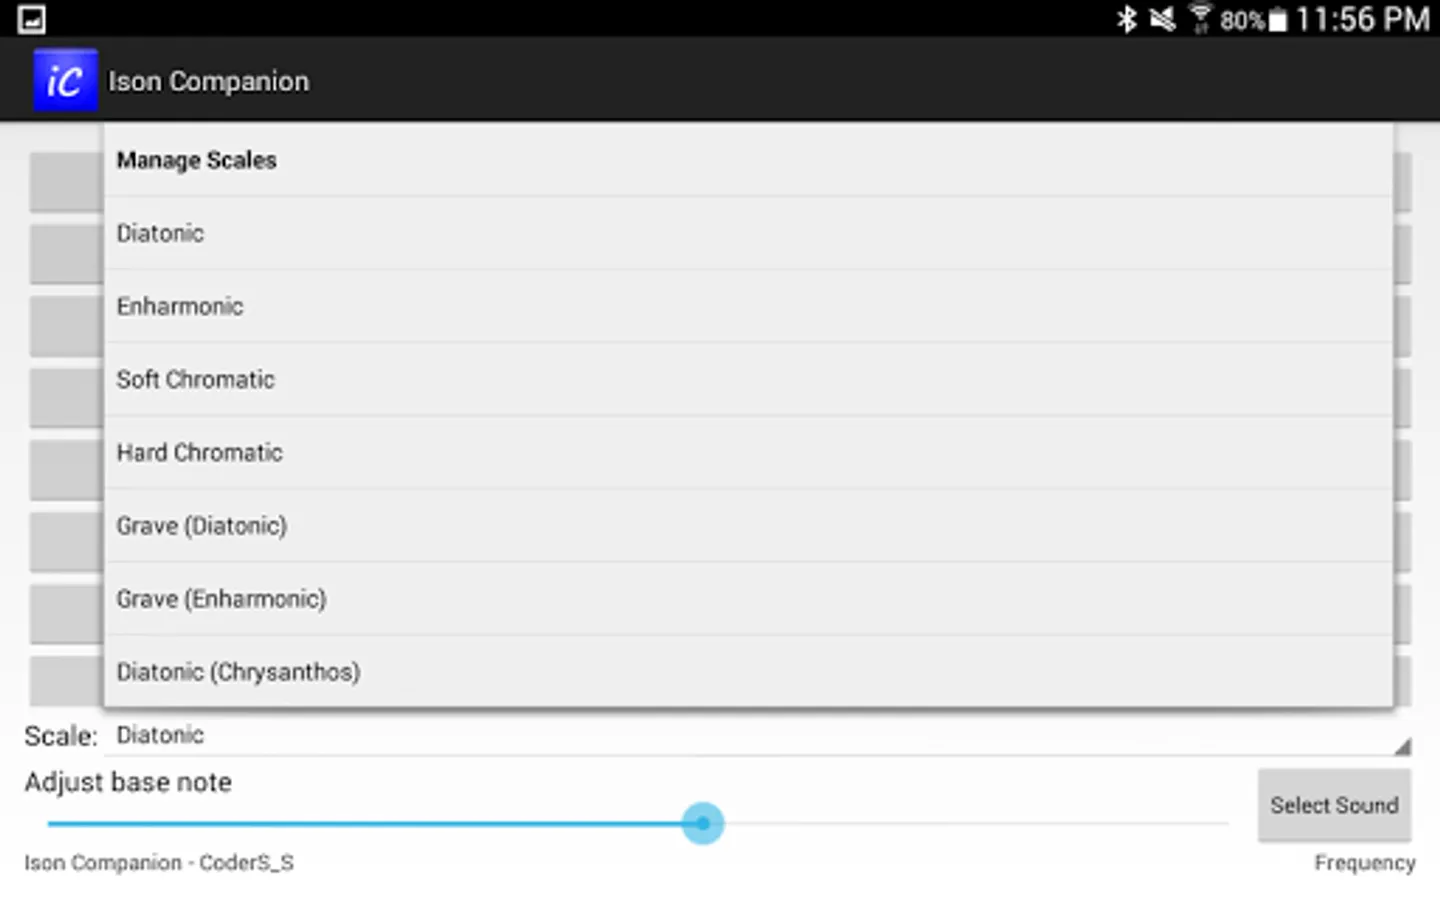
Task: Select Hard Chromatic from the list
Action: (x=748, y=452)
